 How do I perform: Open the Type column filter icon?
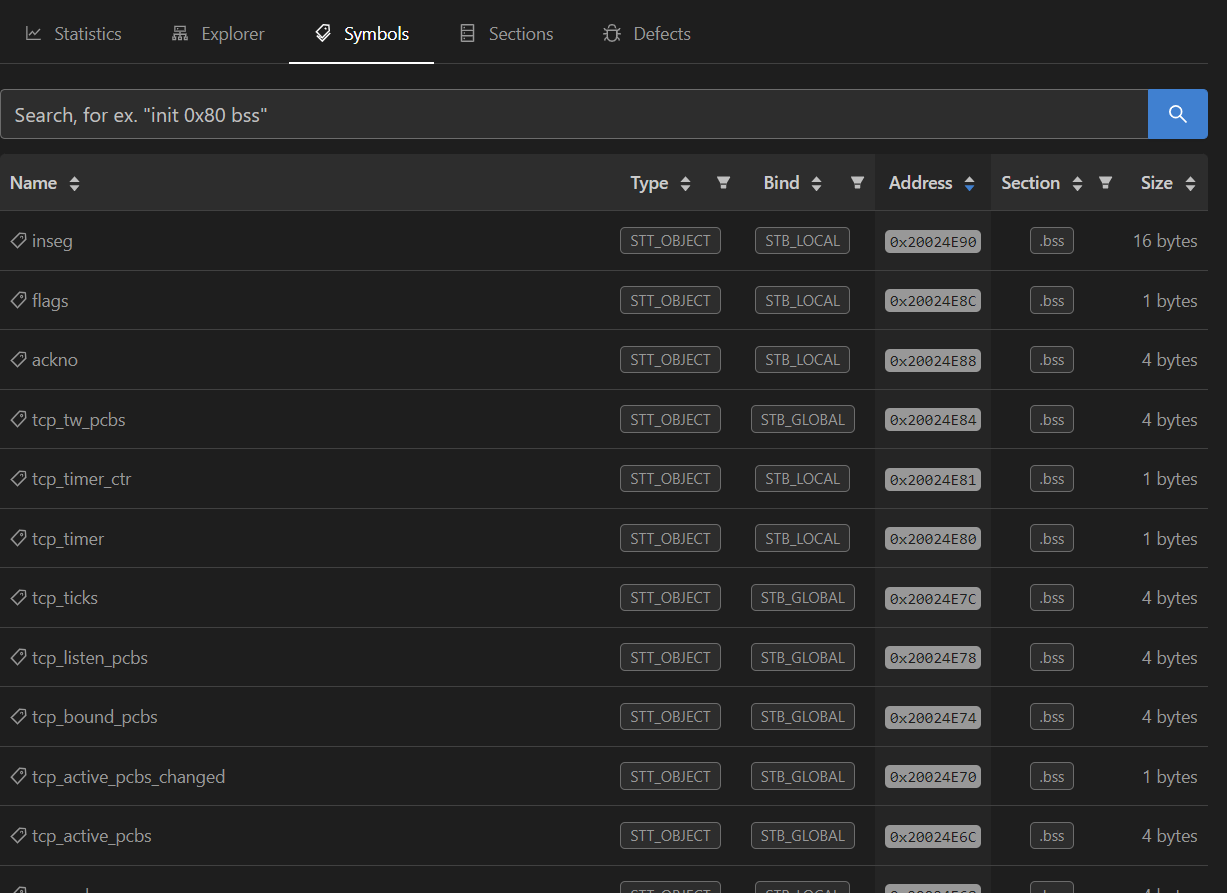coord(723,183)
